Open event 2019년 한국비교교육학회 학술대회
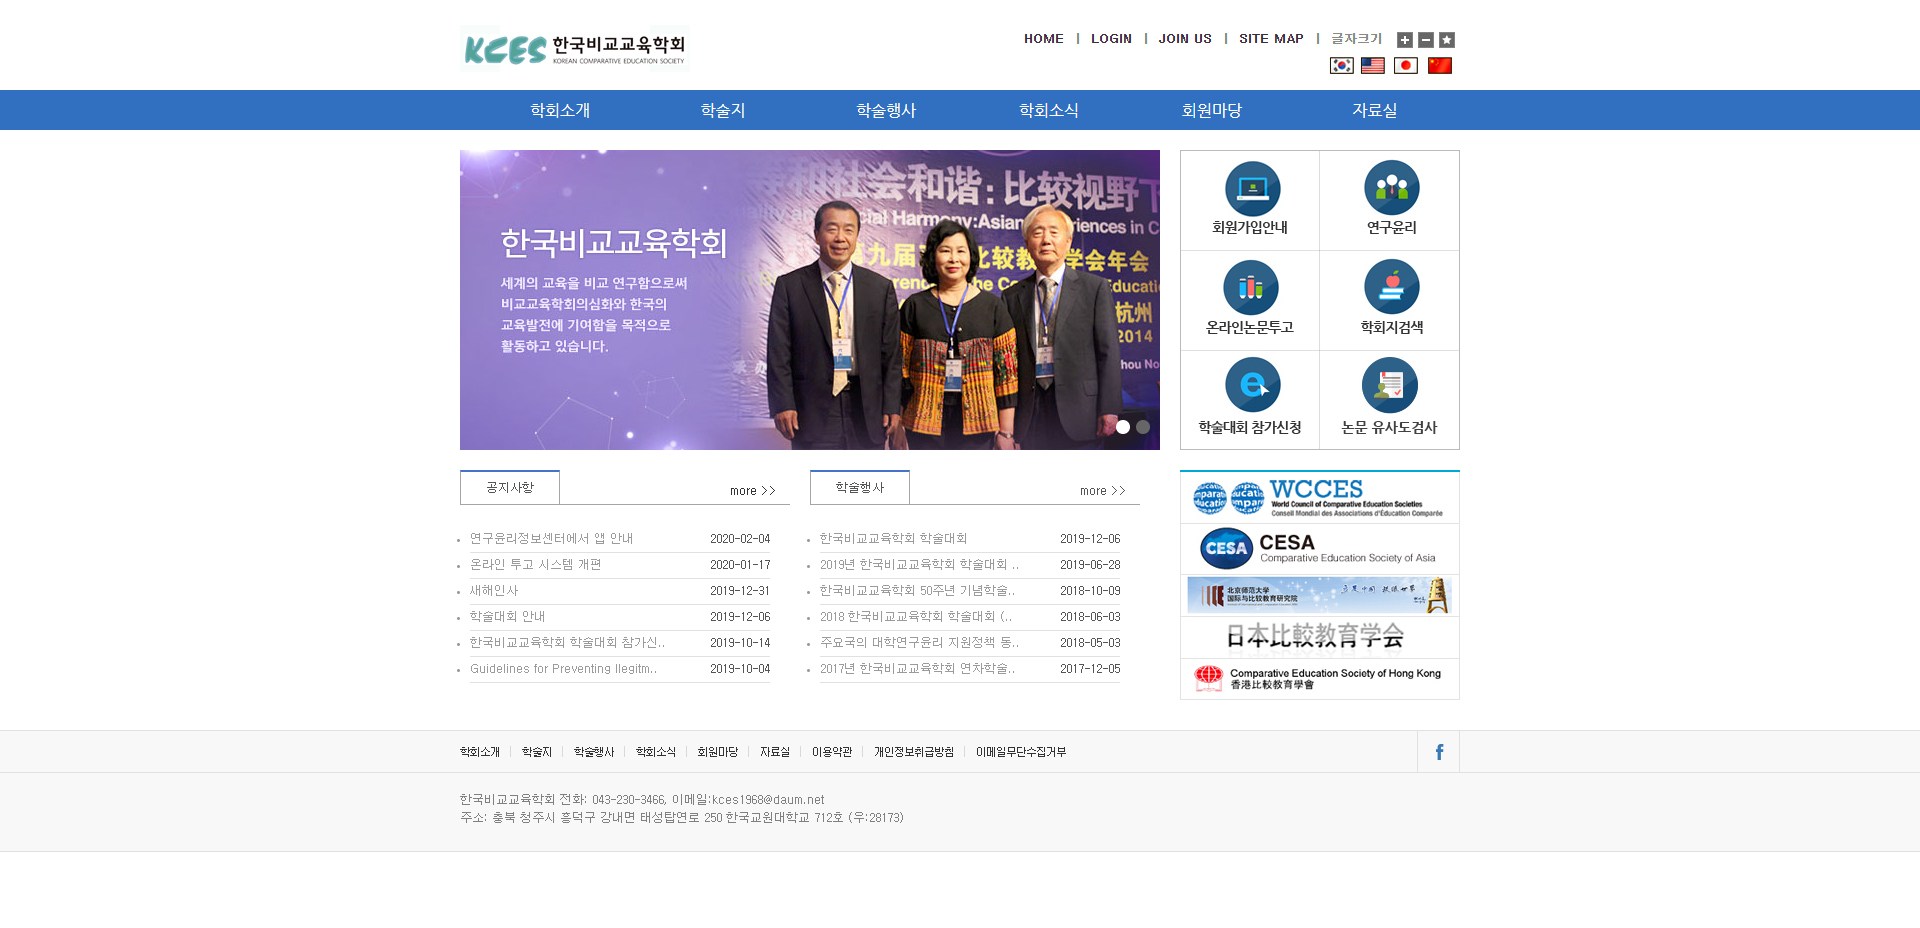1920x928 pixels. pyautogui.click(x=920, y=565)
